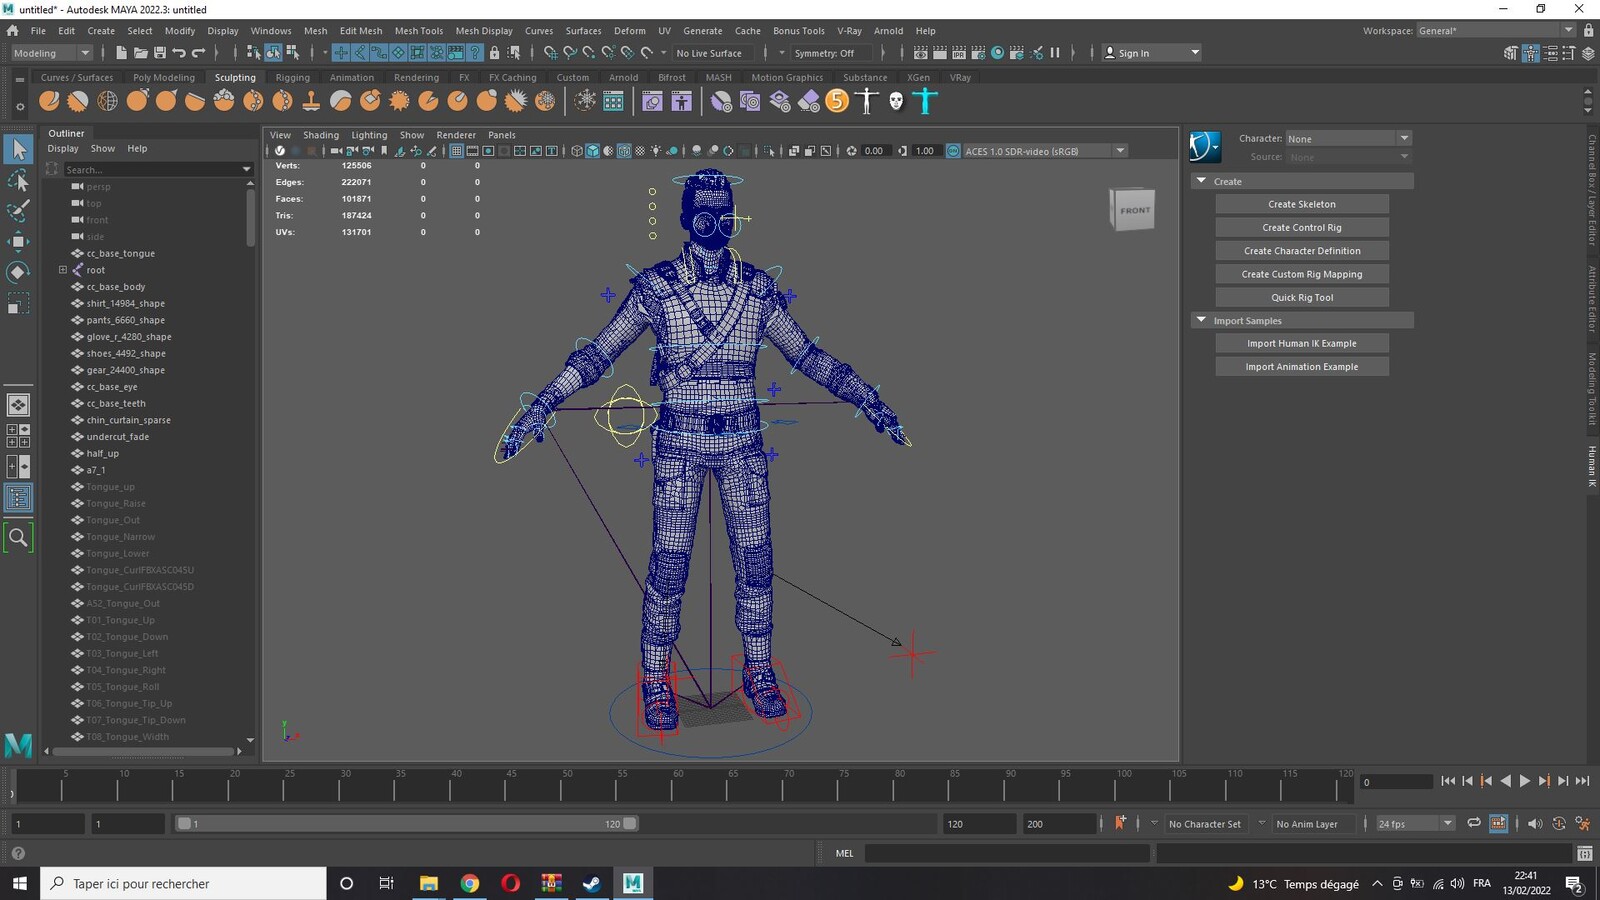The height and width of the screenshot is (900, 1600).
Task: Click the New Scene icon
Action: [x=121, y=53]
